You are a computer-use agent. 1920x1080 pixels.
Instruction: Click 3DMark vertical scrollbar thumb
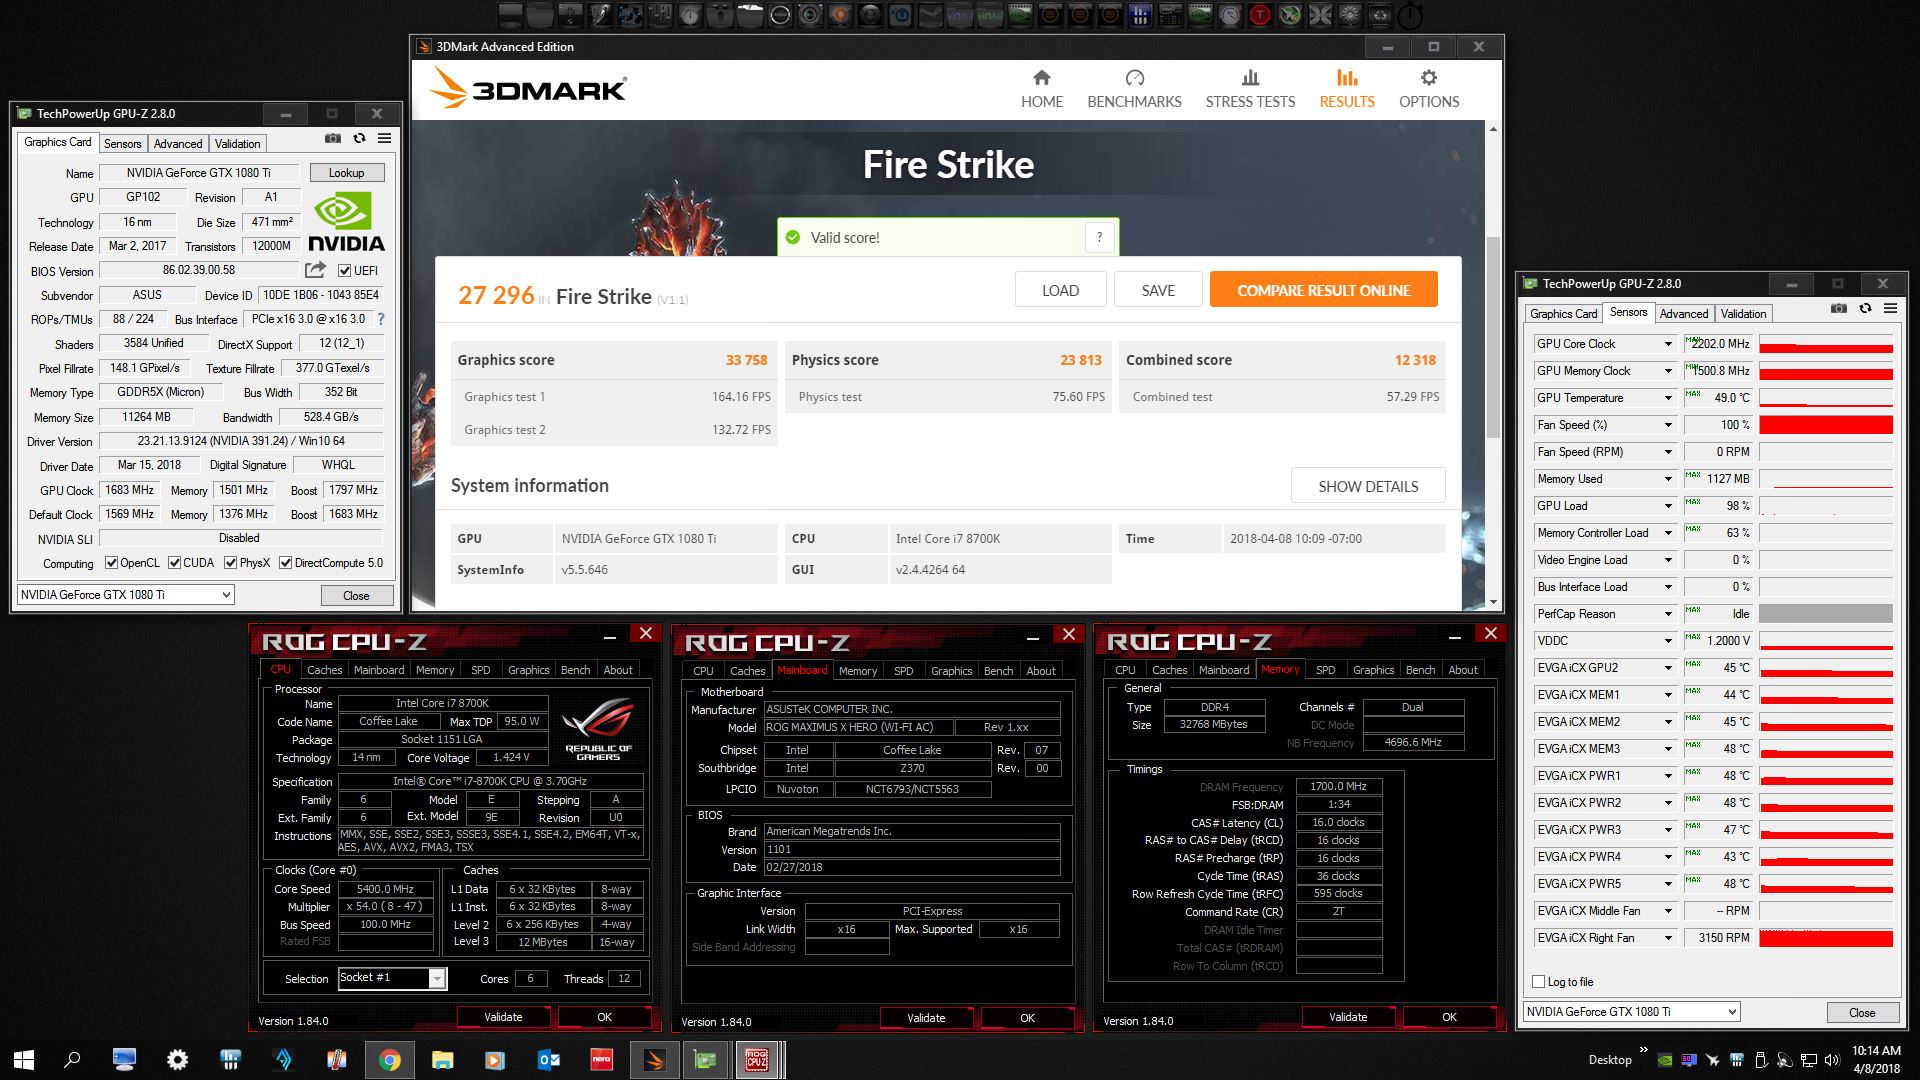(1493, 336)
